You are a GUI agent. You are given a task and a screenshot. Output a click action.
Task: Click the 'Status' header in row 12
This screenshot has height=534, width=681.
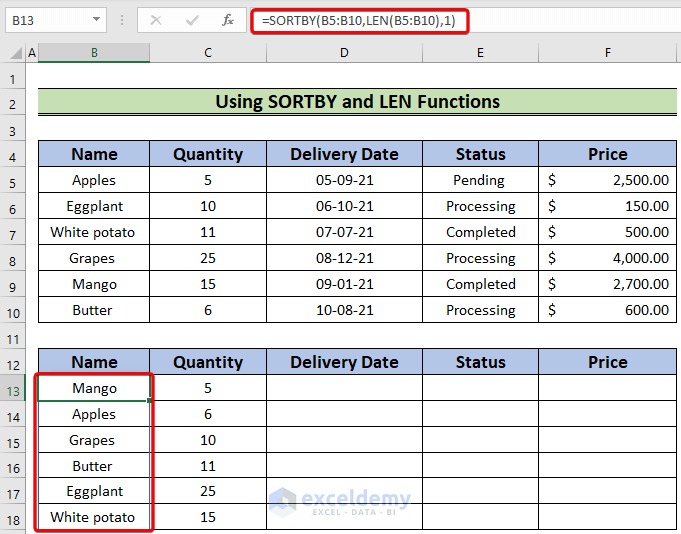tap(480, 362)
